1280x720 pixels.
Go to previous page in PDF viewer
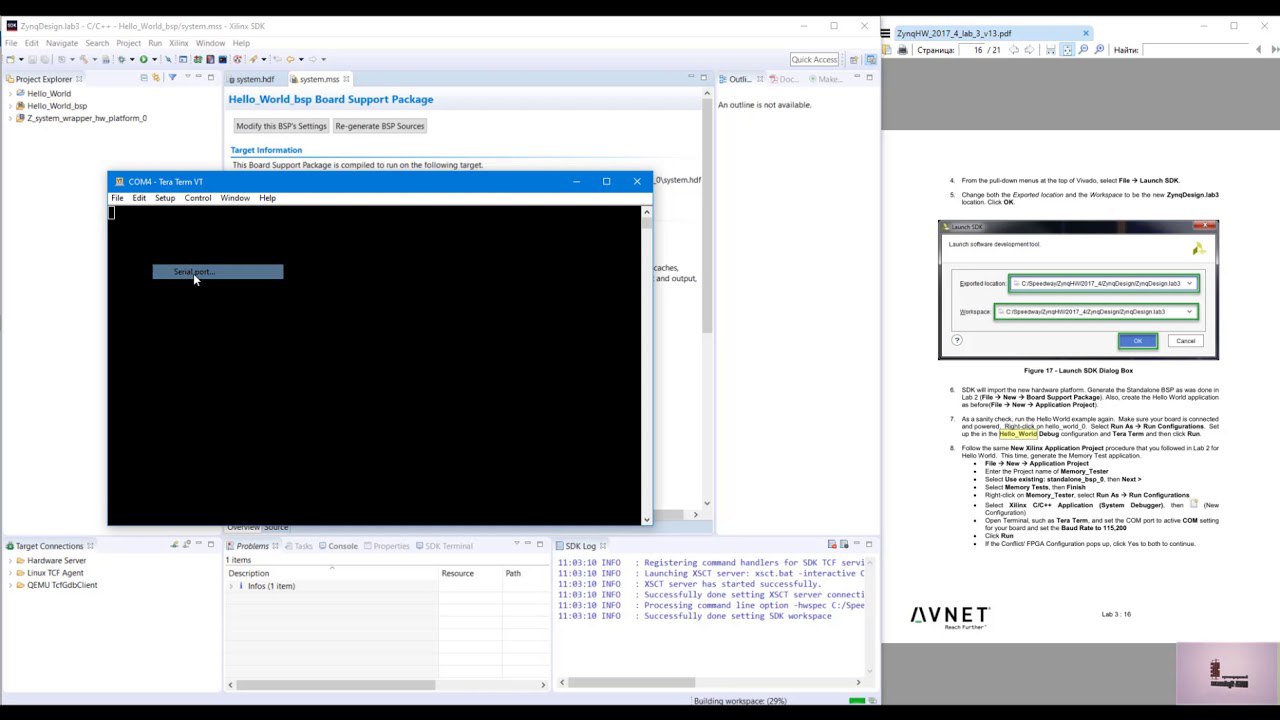point(1014,50)
